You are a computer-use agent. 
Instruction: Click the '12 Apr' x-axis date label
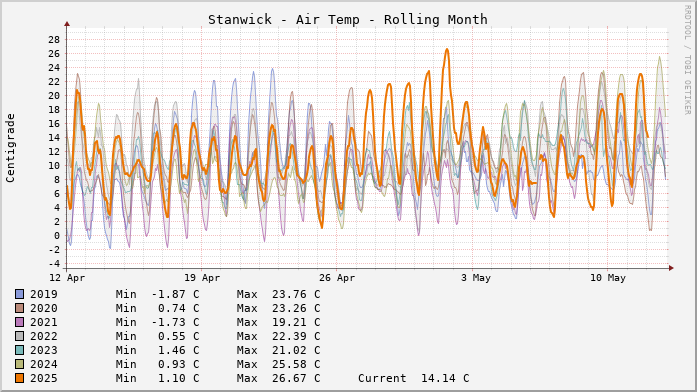point(67,278)
